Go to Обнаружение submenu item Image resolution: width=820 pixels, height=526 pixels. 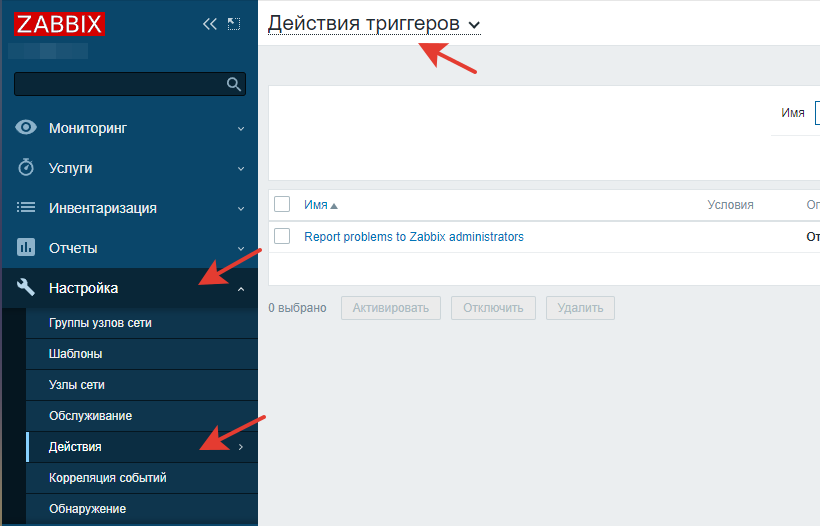(x=142, y=509)
